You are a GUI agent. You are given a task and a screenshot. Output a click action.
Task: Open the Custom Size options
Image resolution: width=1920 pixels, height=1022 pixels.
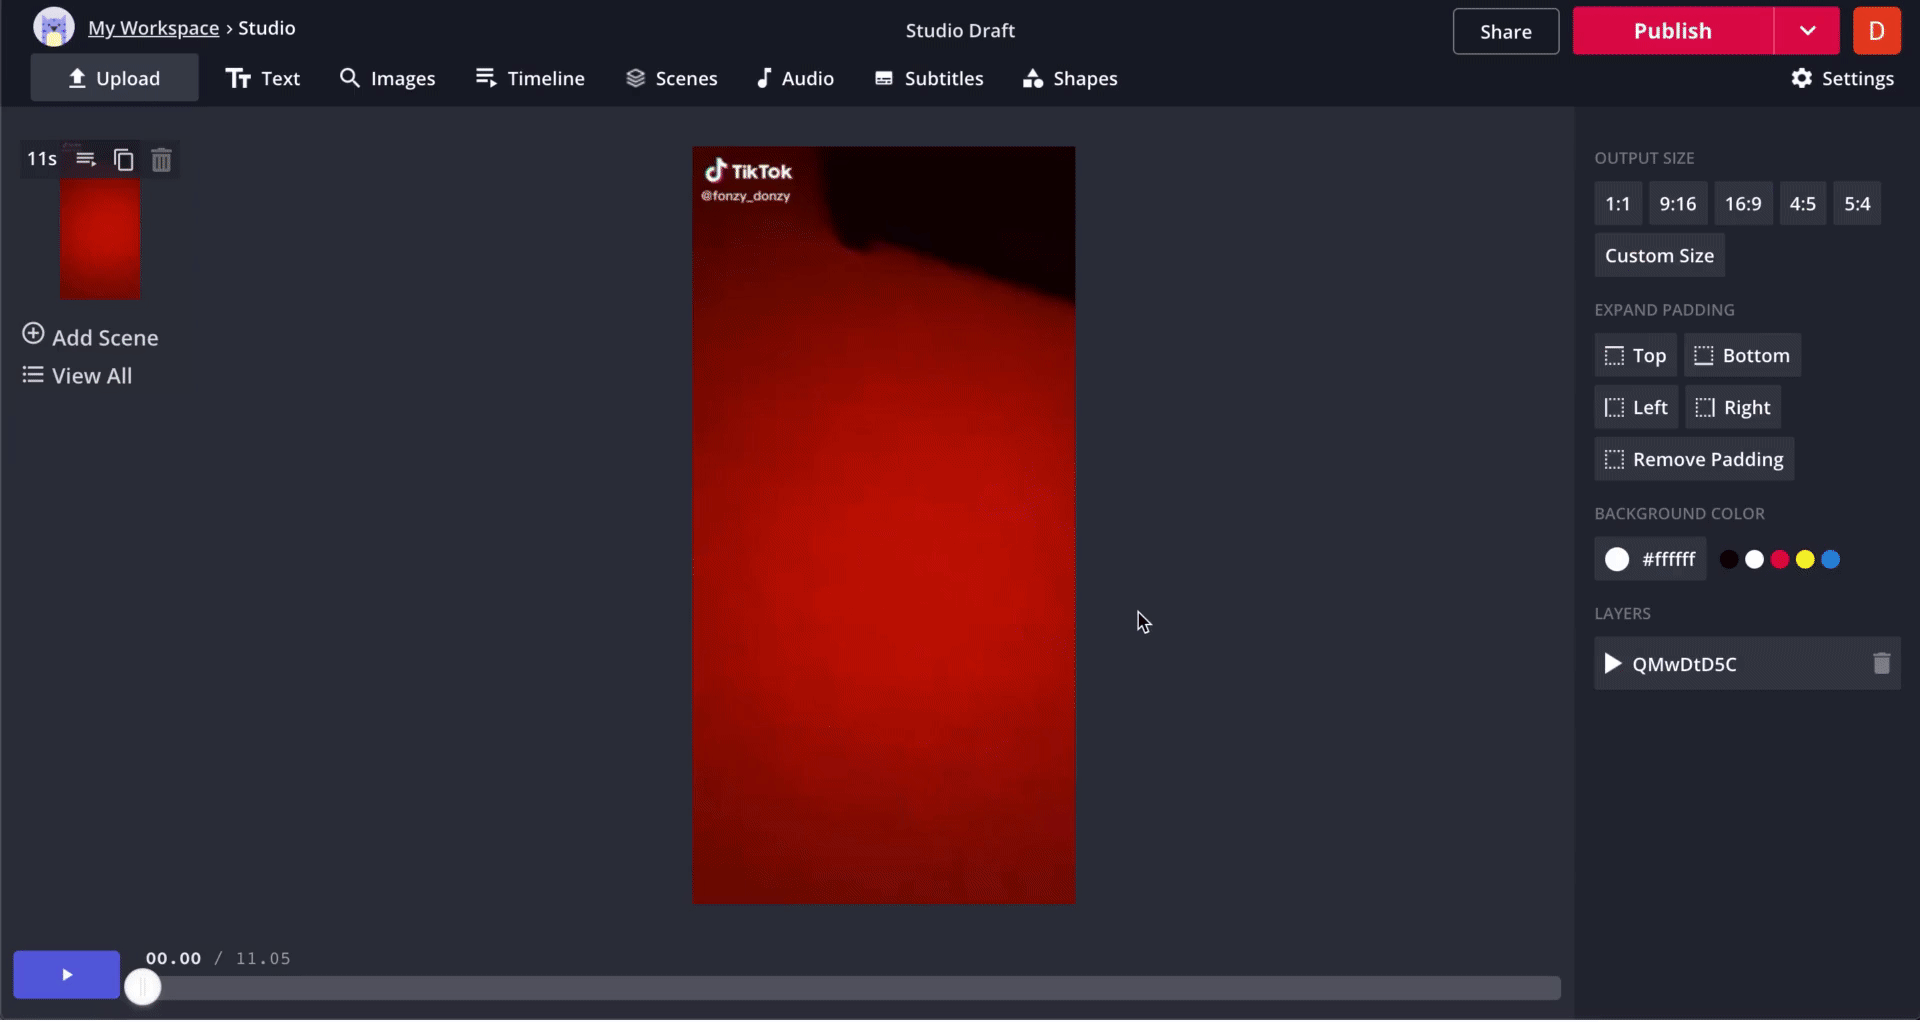(1659, 256)
